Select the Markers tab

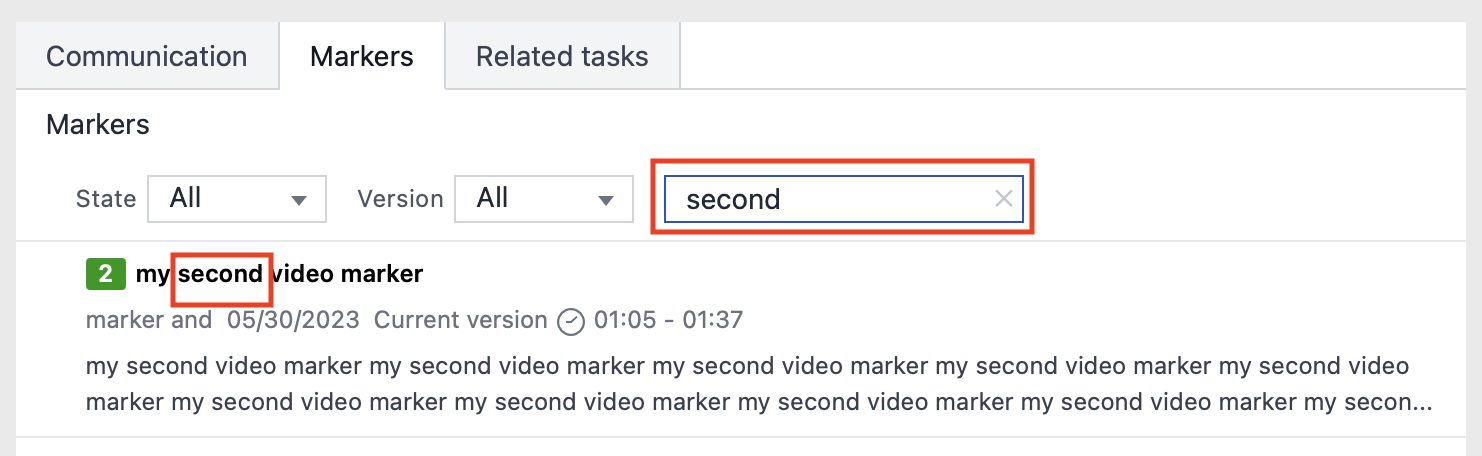pyautogui.click(x=361, y=56)
